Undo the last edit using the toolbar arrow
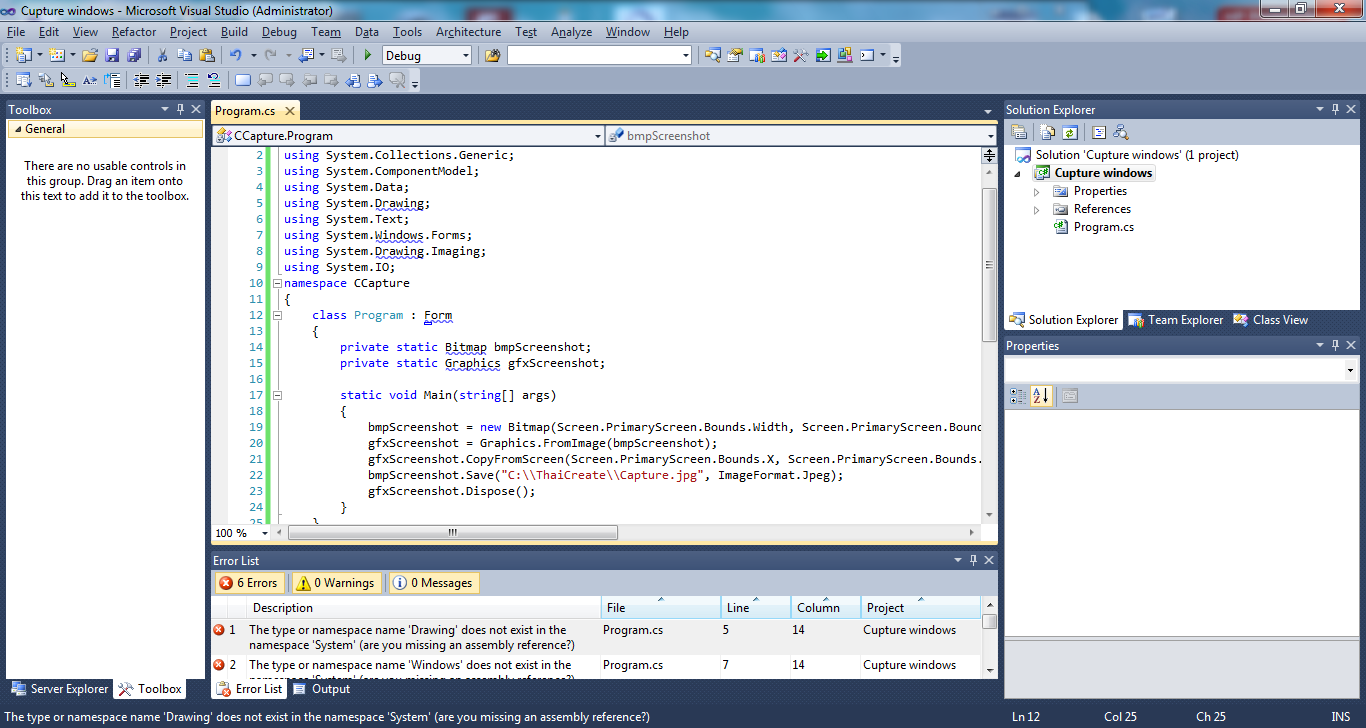This screenshot has width=1366, height=728. [236, 55]
